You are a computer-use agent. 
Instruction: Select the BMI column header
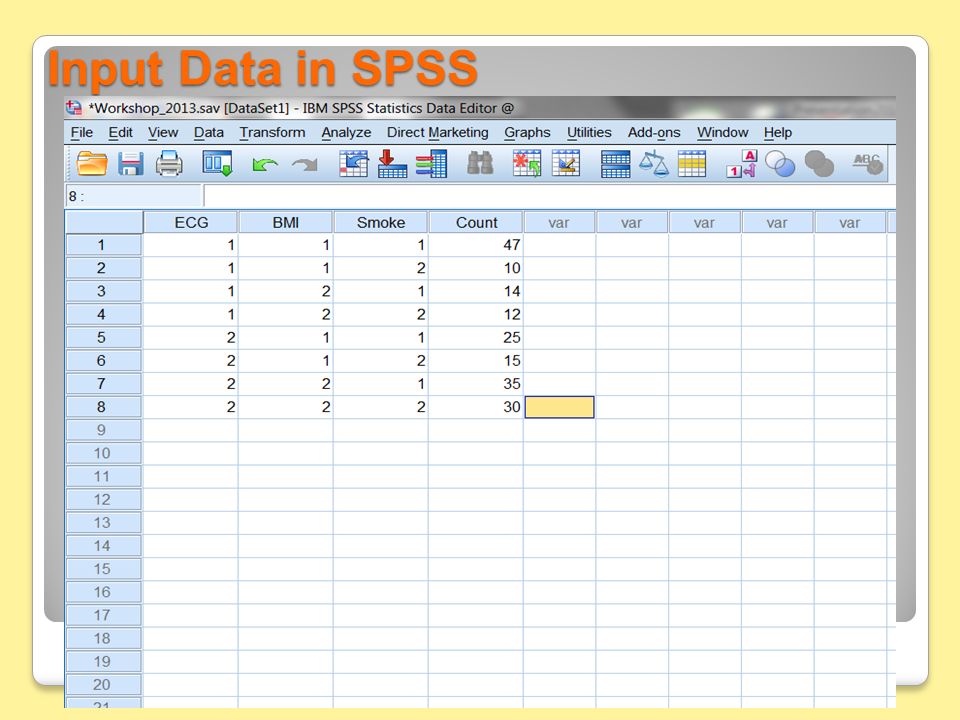click(286, 222)
